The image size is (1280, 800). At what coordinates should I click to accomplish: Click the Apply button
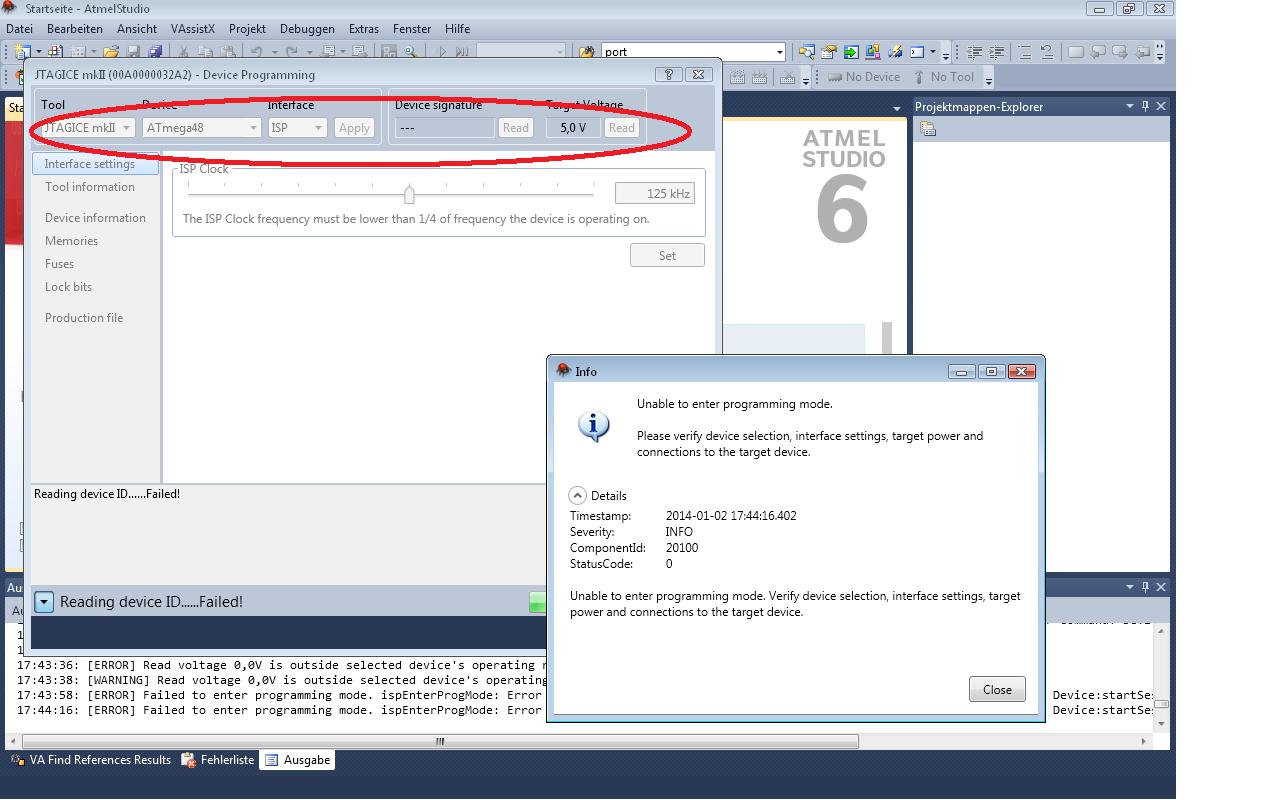pos(354,128)
